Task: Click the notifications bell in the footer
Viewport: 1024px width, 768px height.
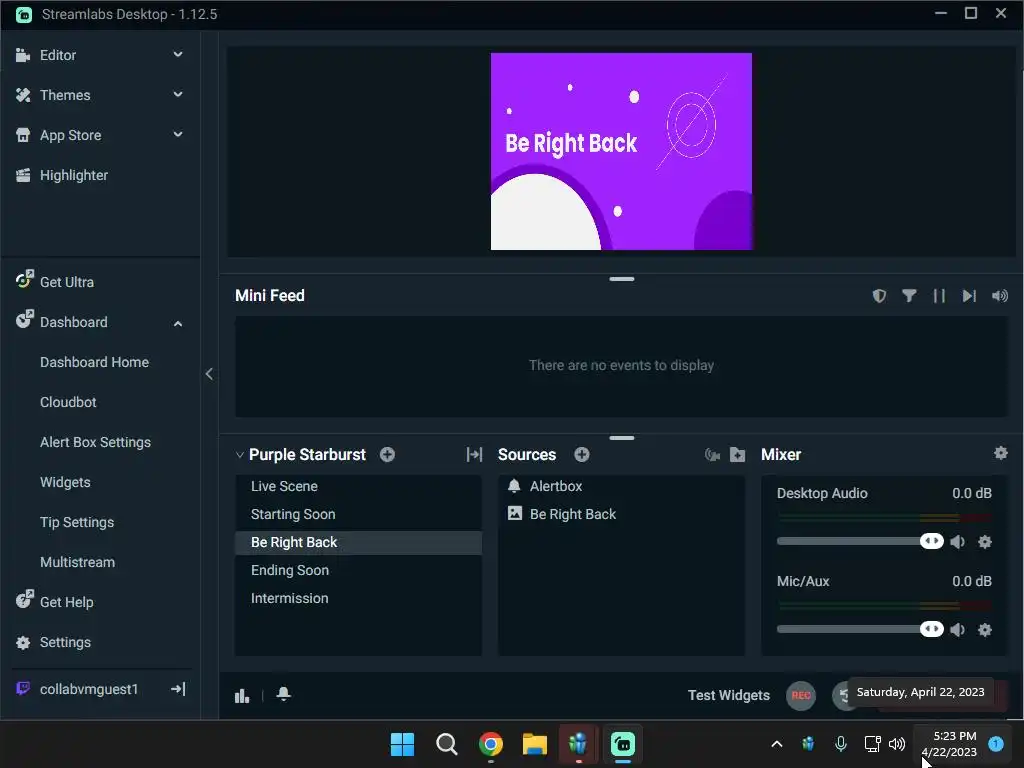Action: point(283,694)
